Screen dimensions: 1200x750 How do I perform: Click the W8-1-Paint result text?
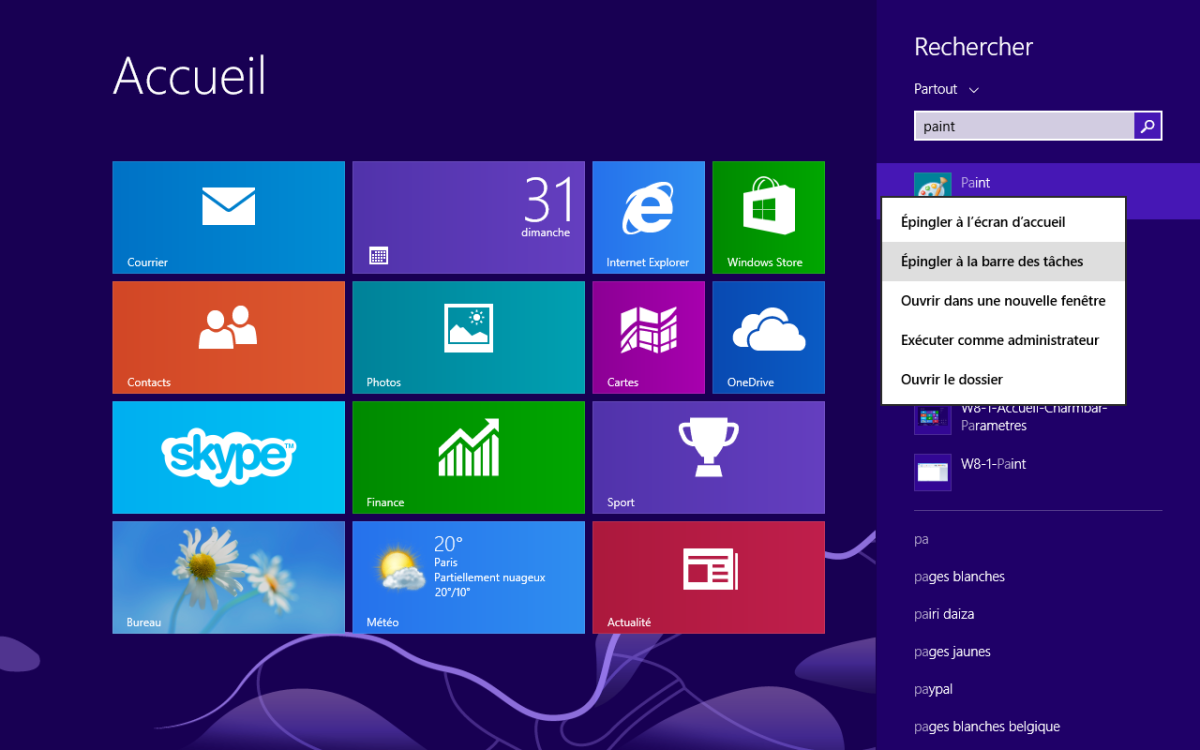point(993,464)
